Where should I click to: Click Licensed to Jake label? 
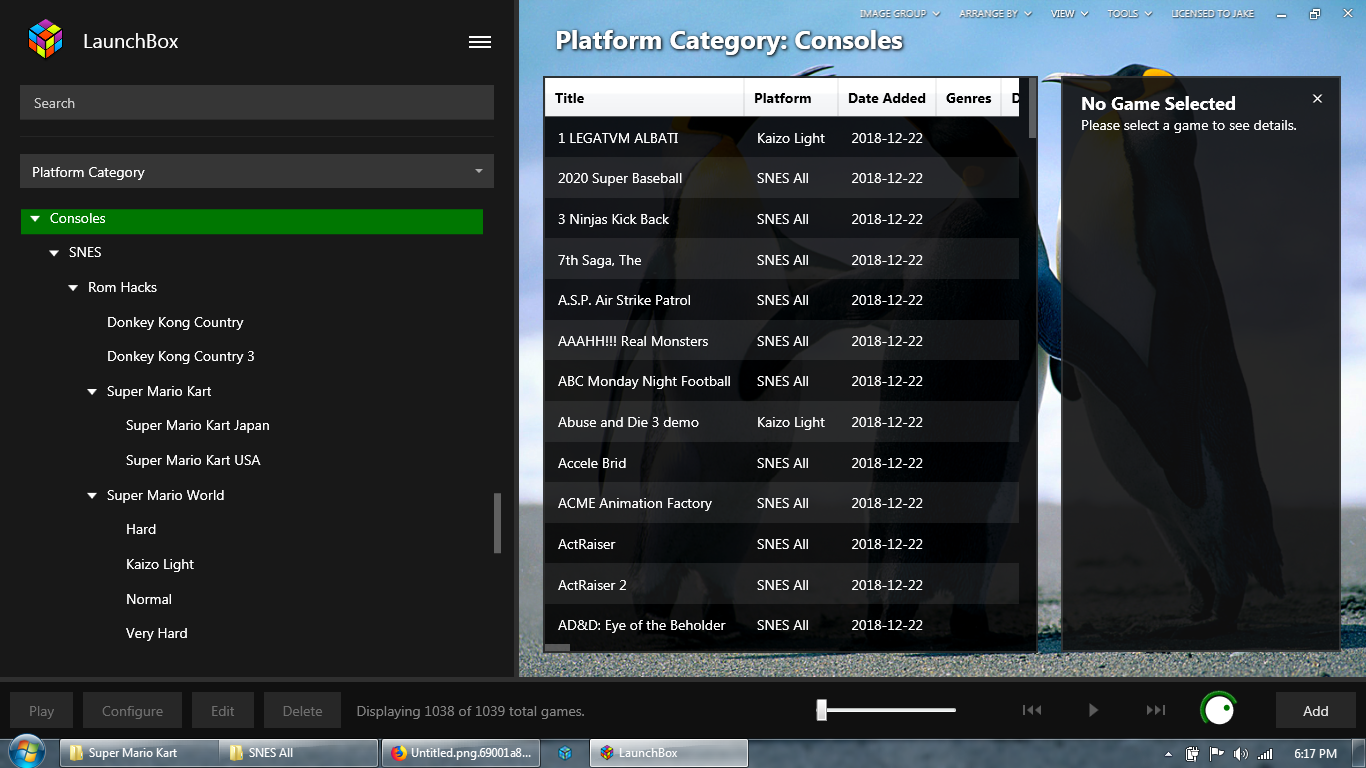[x=1212, y=14]
